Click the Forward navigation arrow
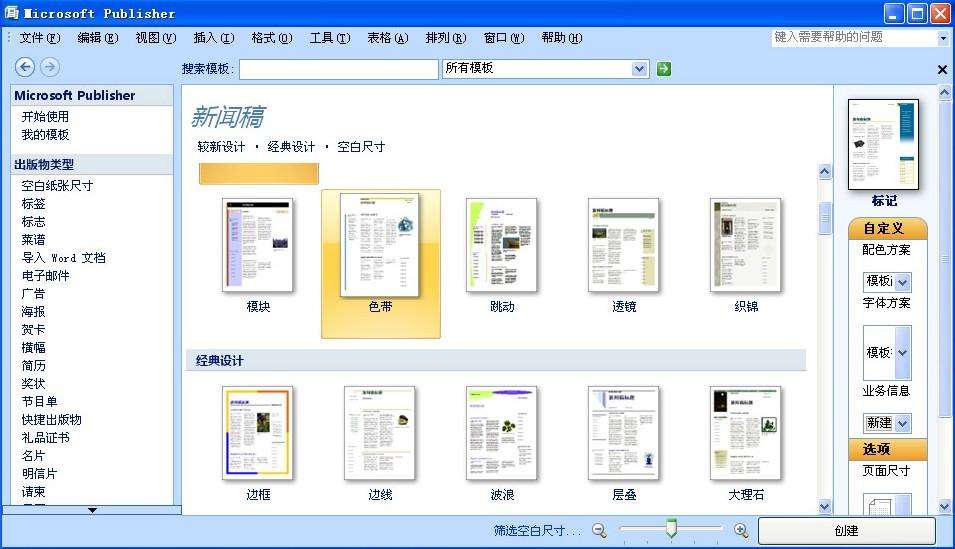This screenshot has width=955, height=549. pos(50,67)
